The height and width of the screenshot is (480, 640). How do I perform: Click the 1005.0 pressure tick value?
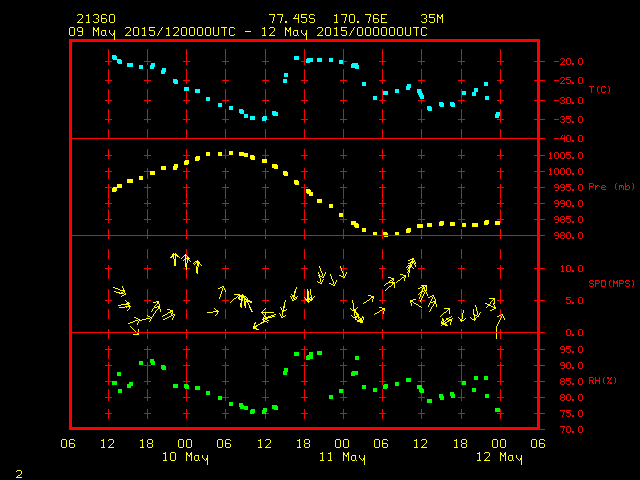coord(566,156)
